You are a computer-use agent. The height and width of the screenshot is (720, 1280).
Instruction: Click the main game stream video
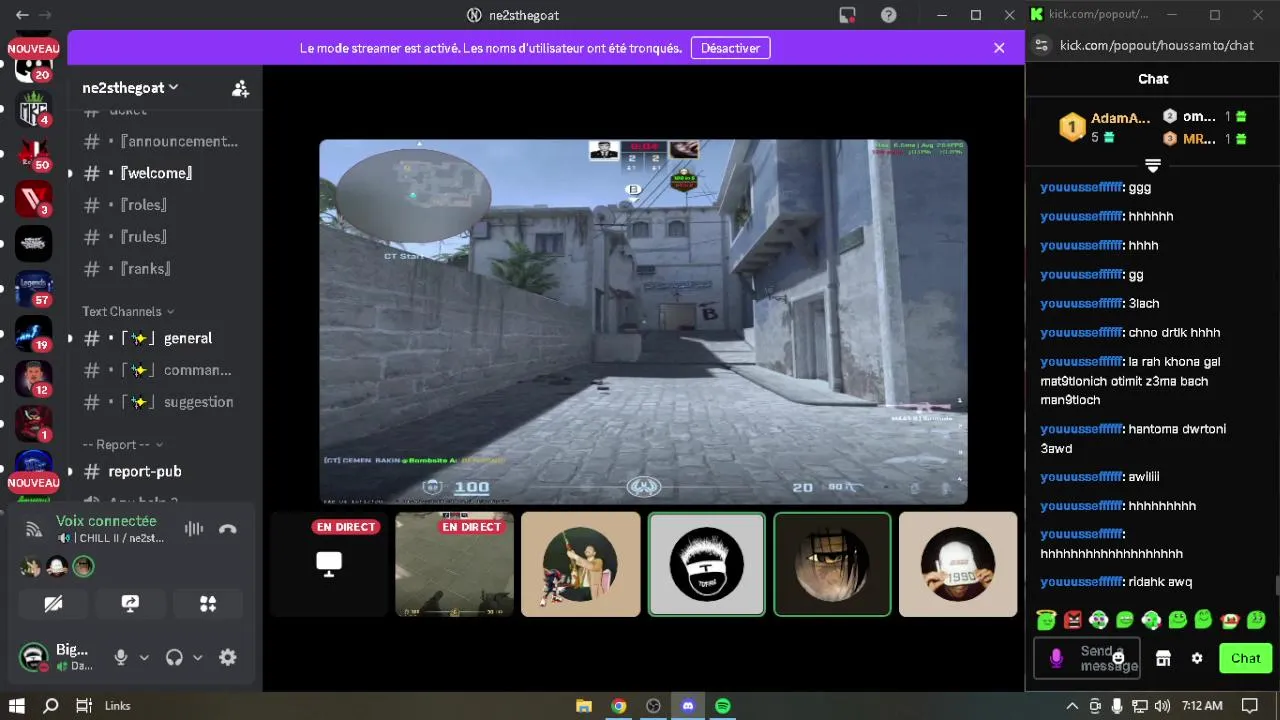click(643, 321)
